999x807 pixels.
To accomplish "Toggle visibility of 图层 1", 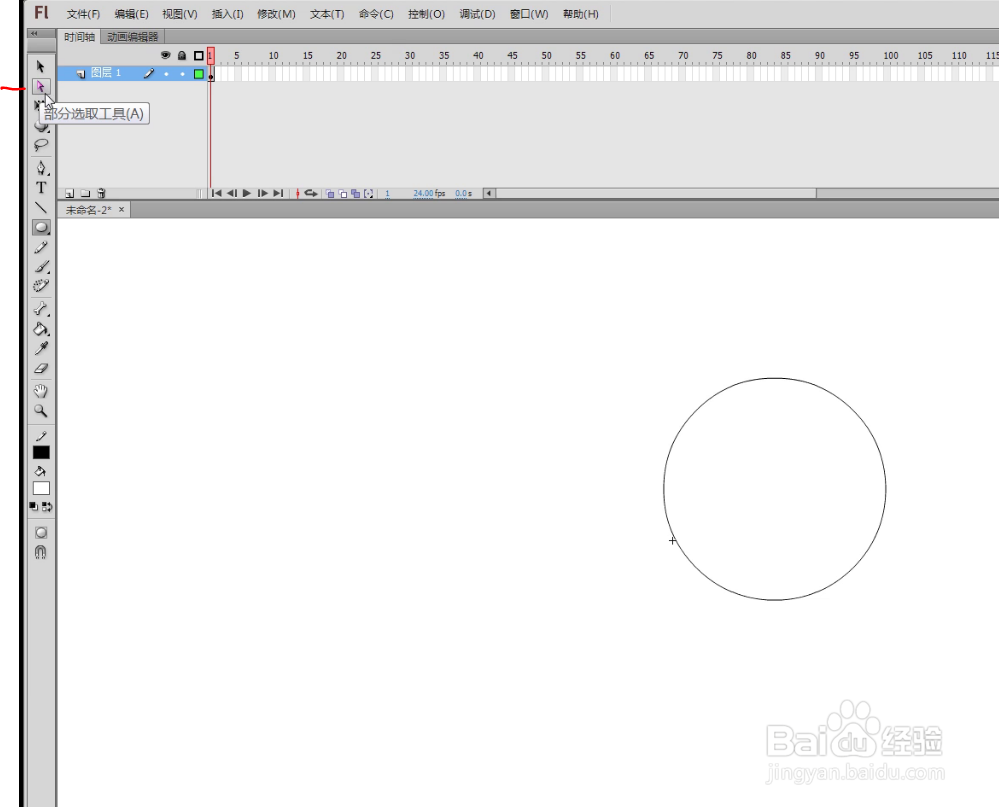I will 165,73.
